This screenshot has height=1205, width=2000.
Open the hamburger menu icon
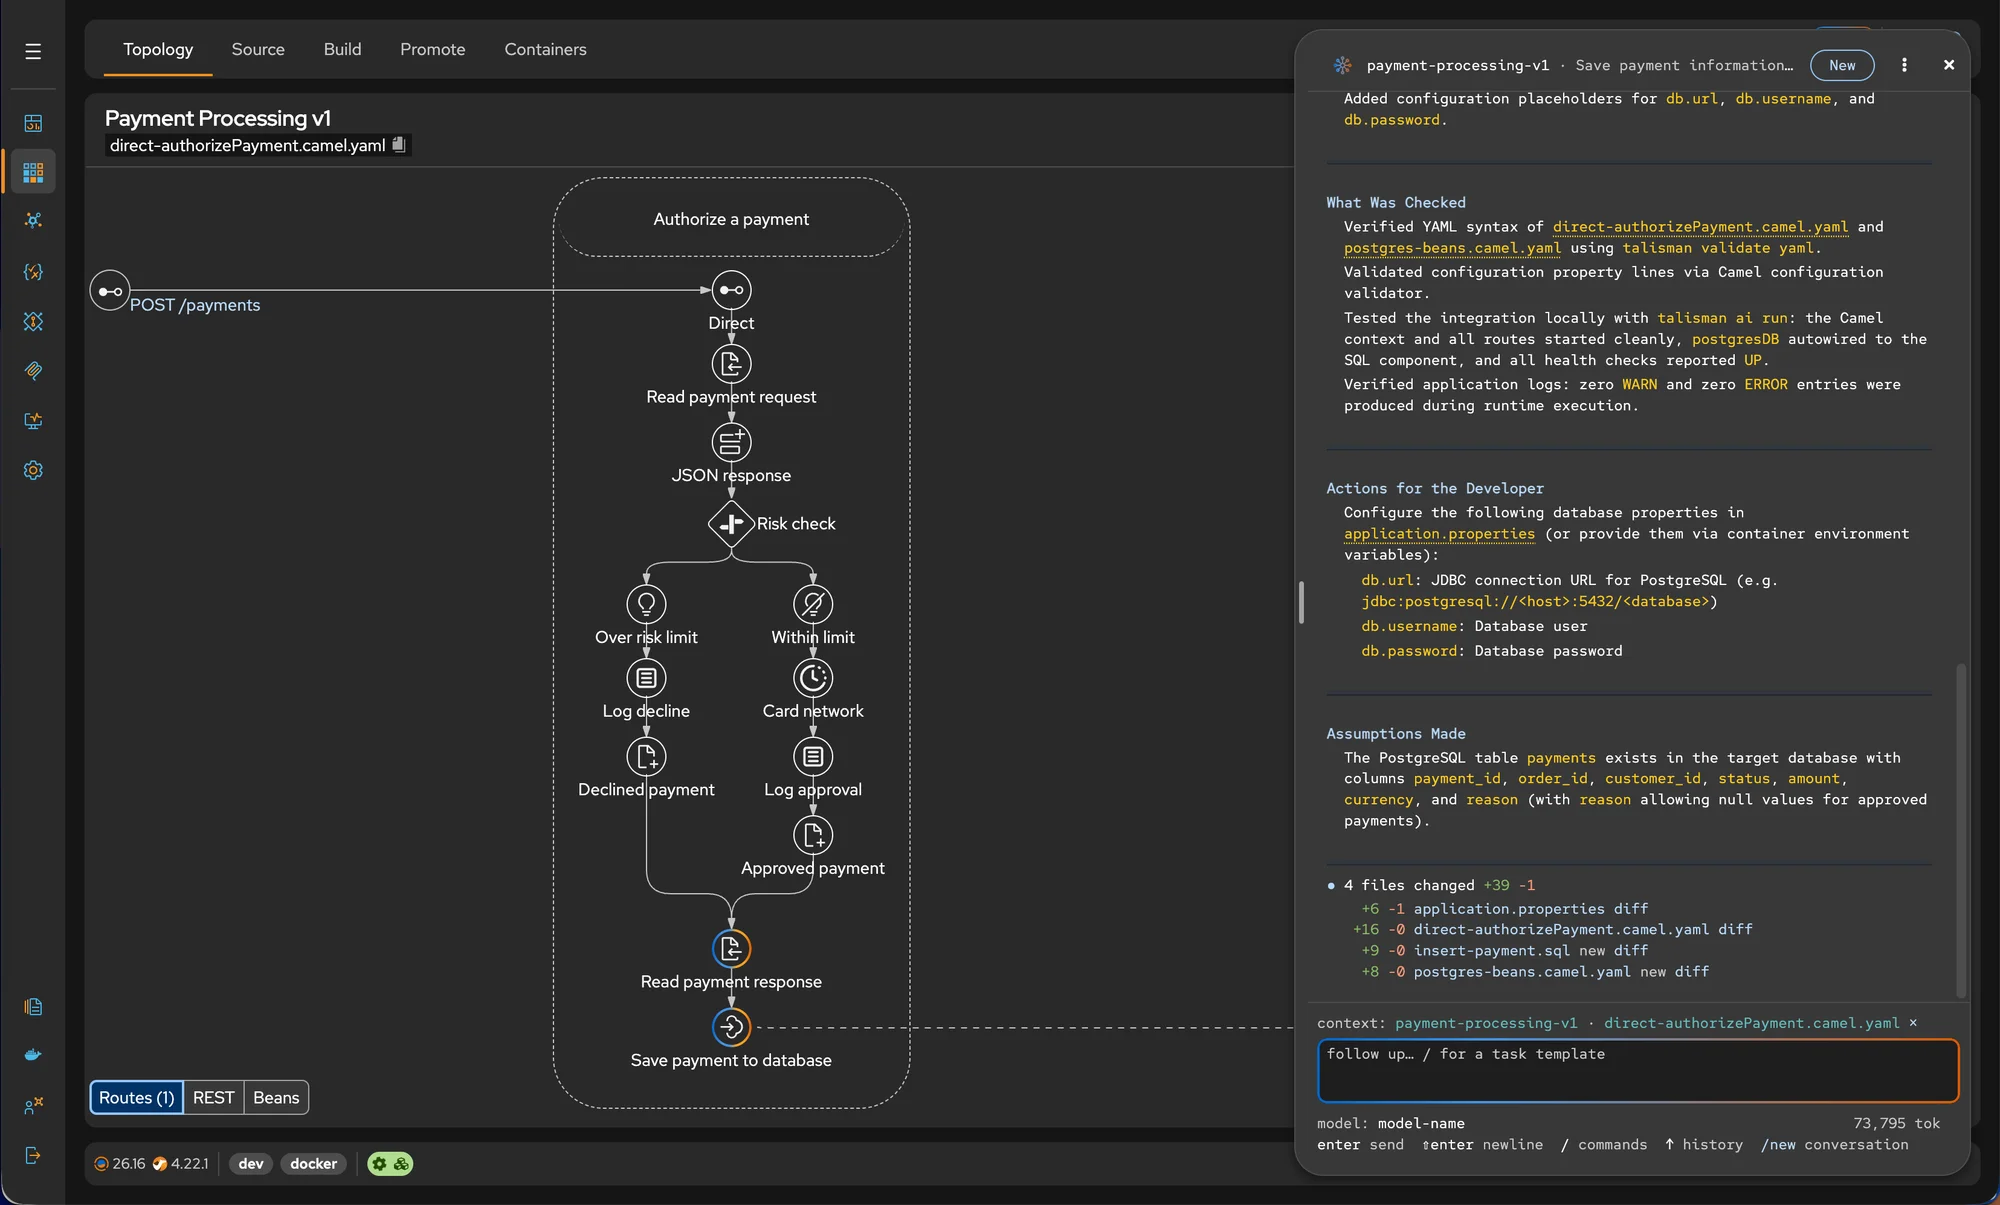(x=33, y=51)
